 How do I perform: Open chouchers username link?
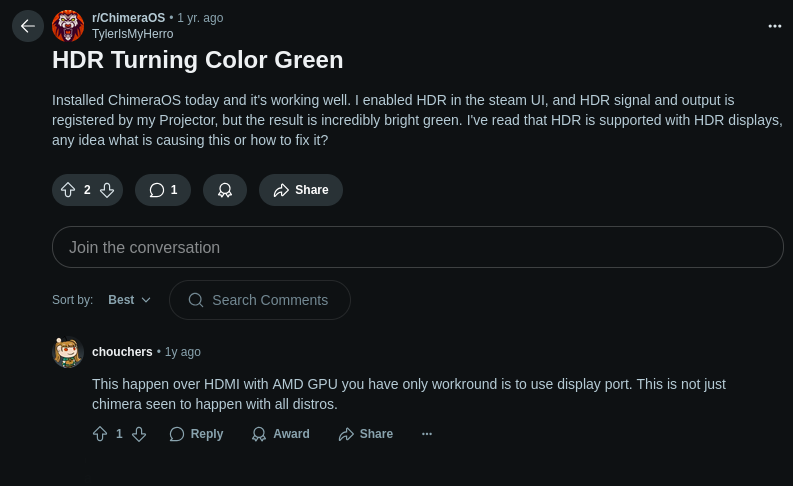(122, 352)
